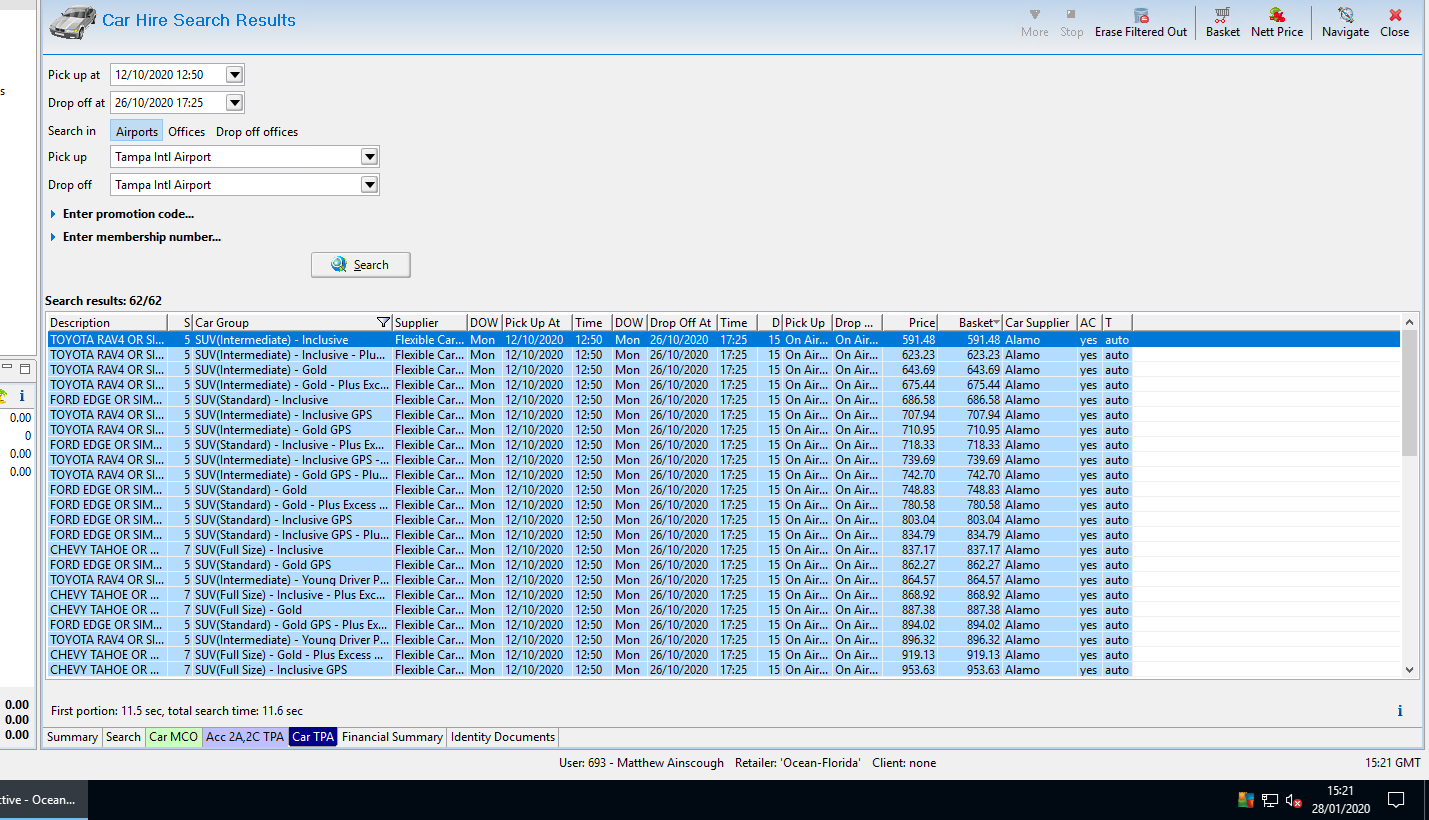Open the Financial Summary tab
1429x820 pixels.
[x=392, y=737]
